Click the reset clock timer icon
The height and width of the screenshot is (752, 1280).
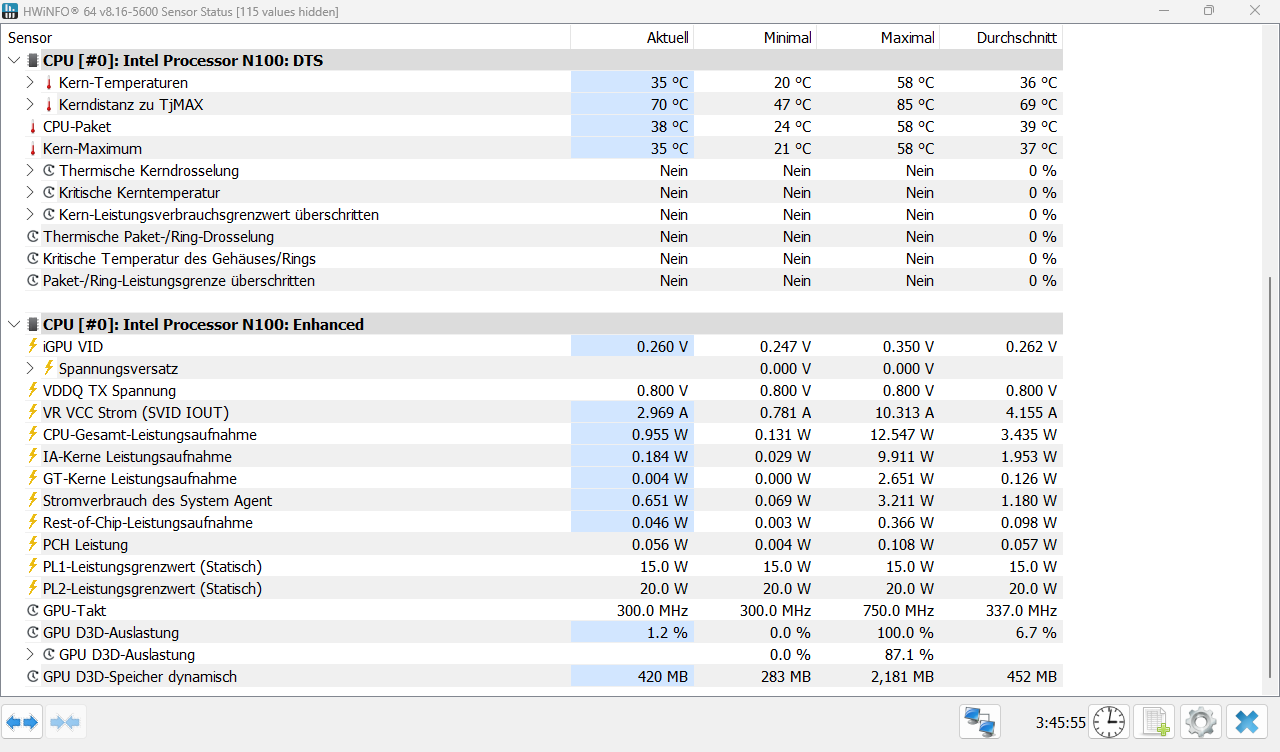(x=1109, y=721)
